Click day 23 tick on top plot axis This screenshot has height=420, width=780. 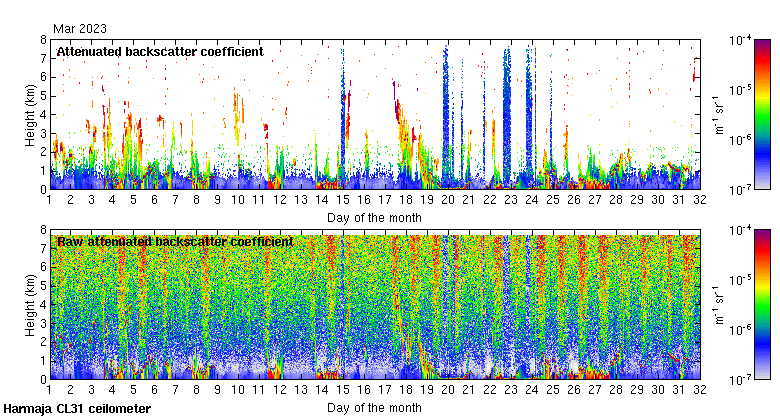click(511, 200)
